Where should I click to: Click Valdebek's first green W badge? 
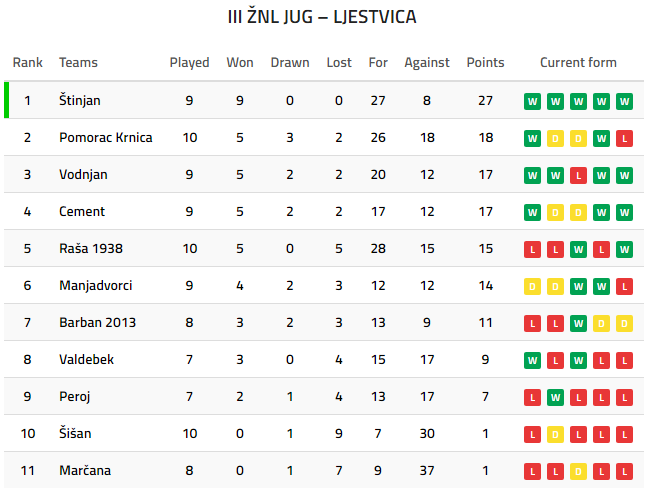(x=531, y=360)
